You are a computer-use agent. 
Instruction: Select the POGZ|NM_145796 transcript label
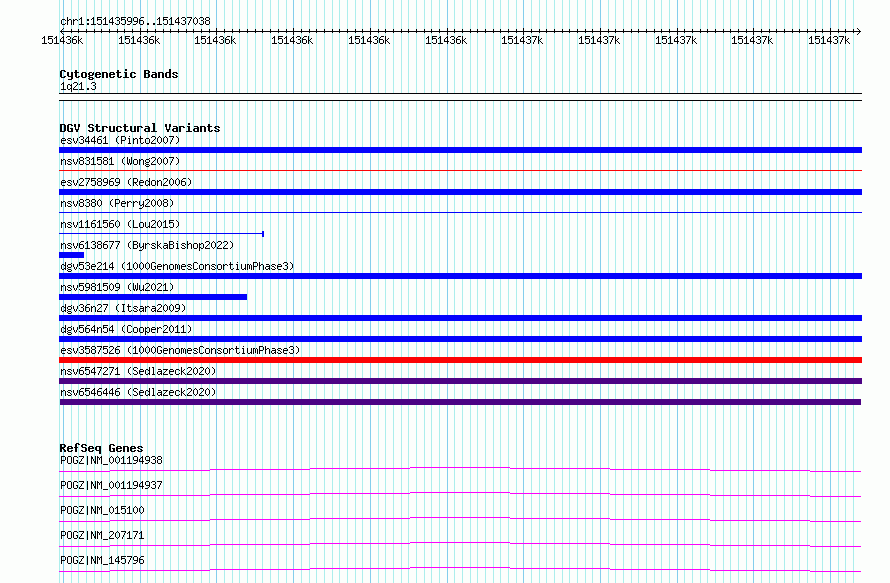tap(102, 560)
